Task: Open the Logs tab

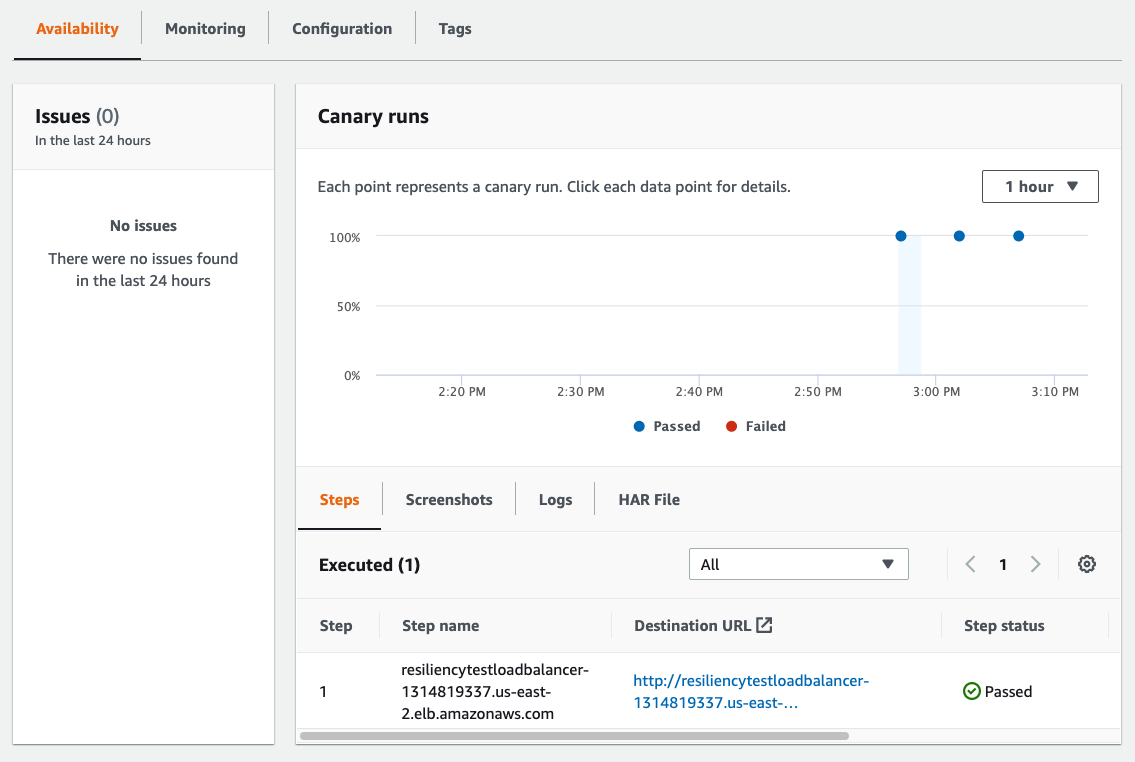Action: (x=555, y=499)
